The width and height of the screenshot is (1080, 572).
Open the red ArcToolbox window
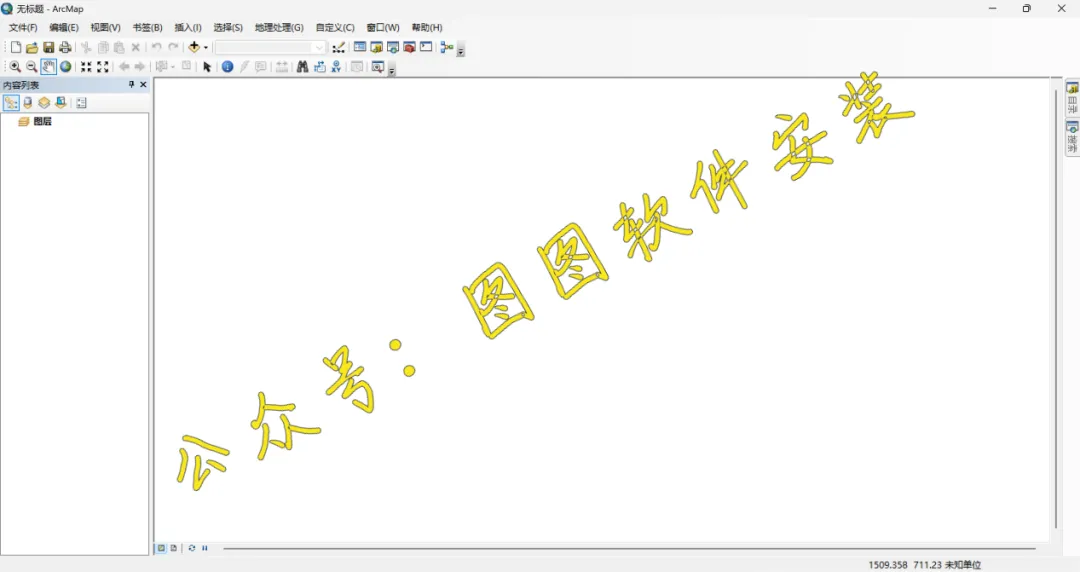click(409, 48)
